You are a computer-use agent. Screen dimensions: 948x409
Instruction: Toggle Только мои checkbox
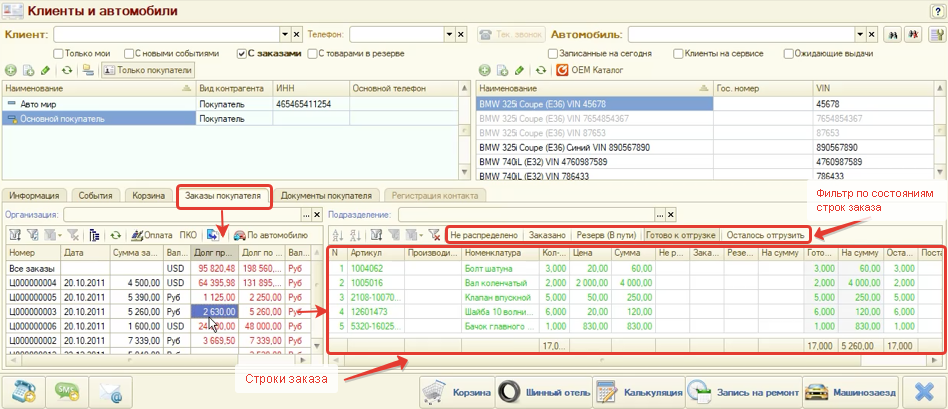point(58,53)
